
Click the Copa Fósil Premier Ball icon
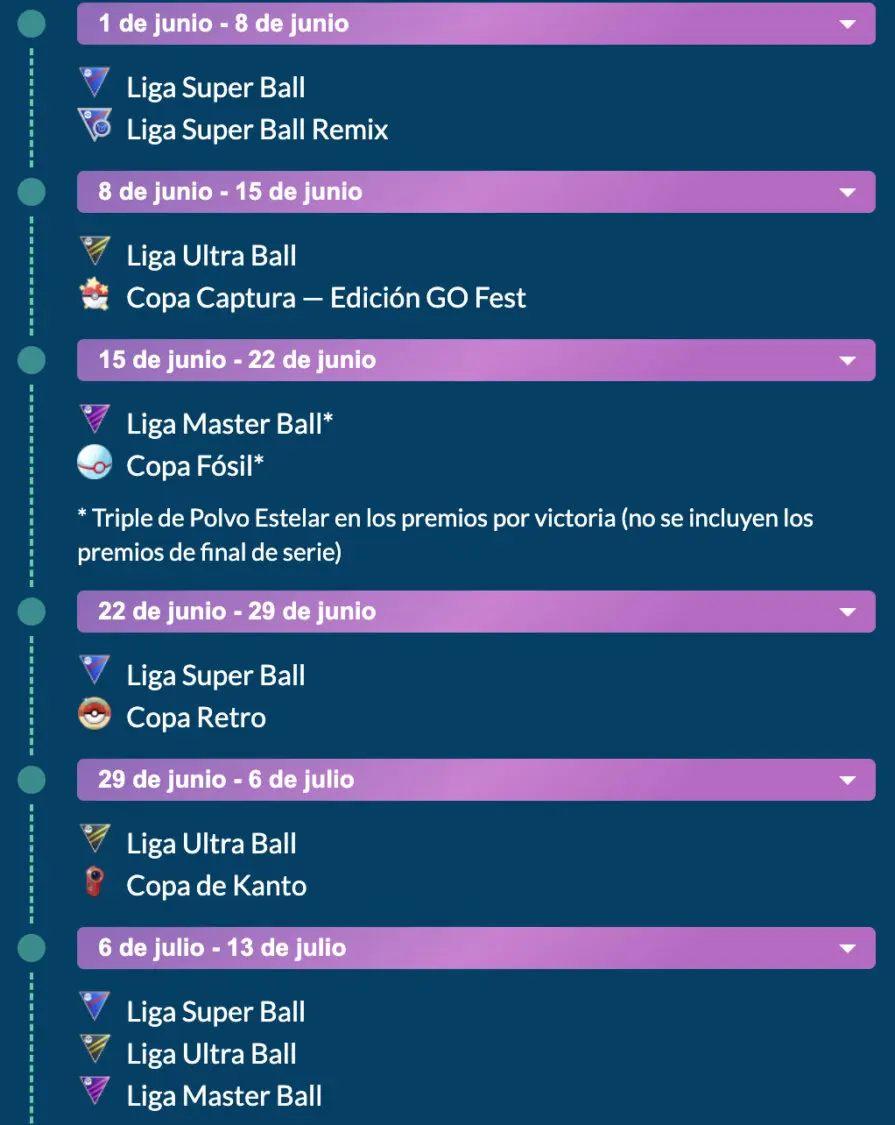[95, 462]
